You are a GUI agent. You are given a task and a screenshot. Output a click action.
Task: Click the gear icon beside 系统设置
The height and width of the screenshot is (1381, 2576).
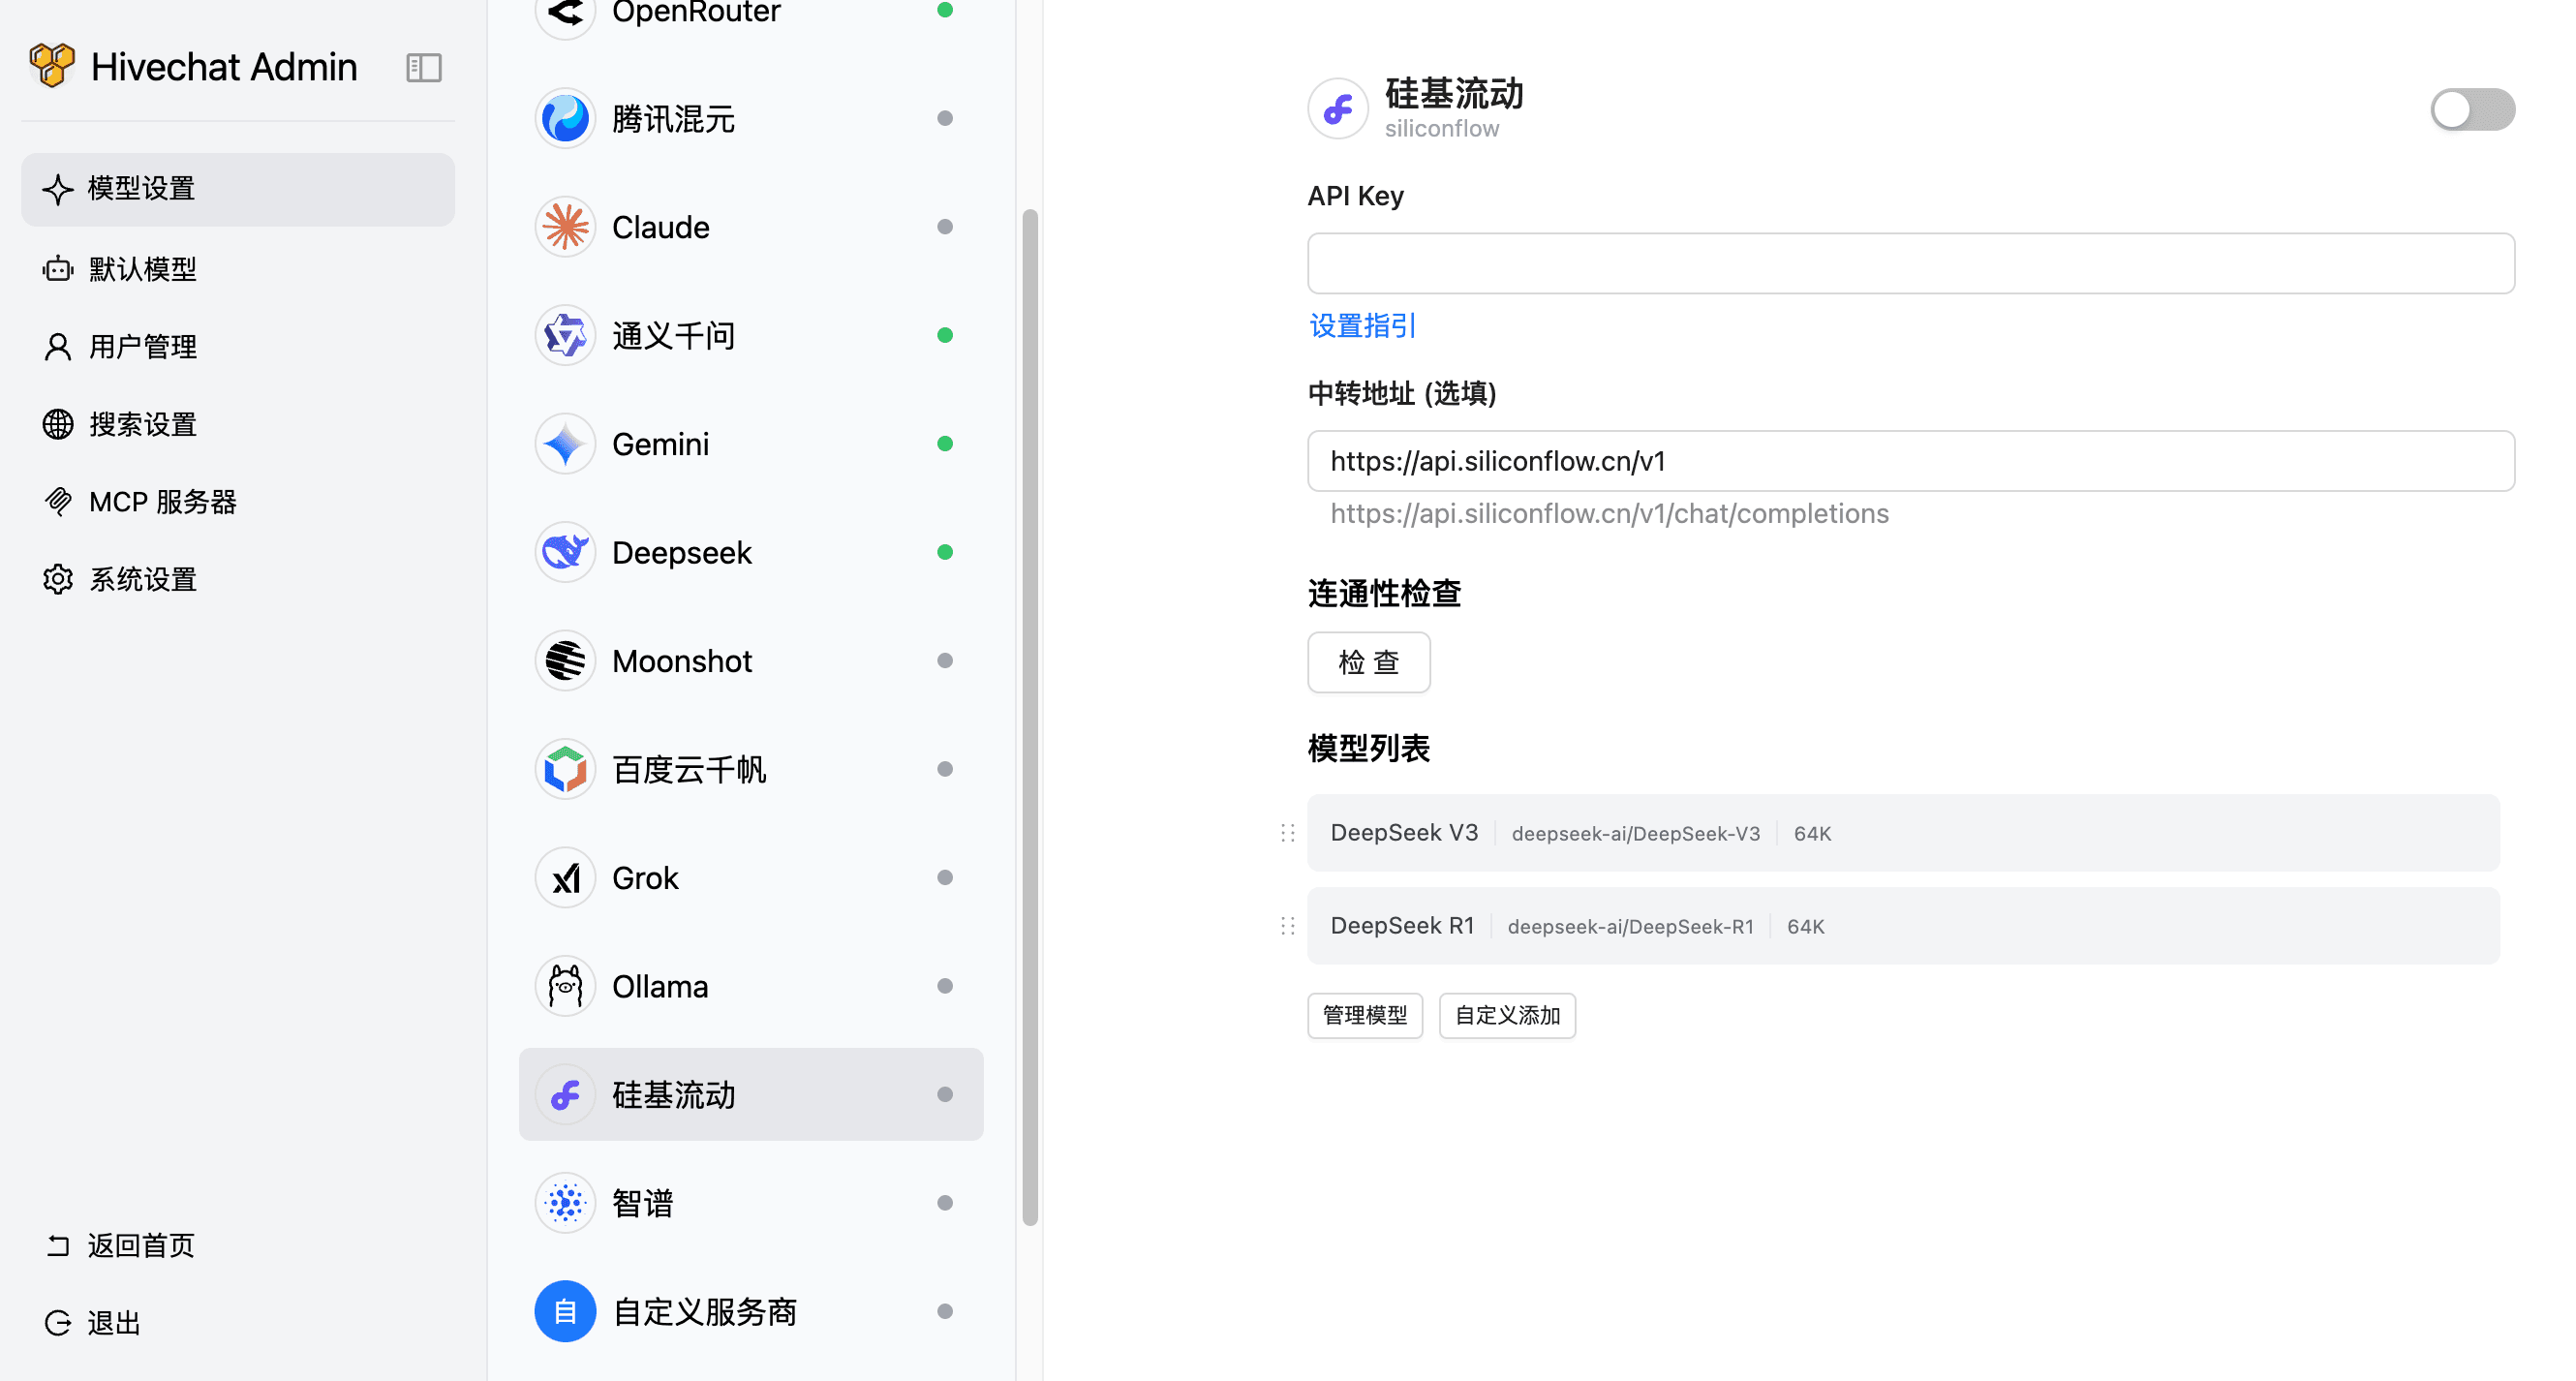click(58, 579)
